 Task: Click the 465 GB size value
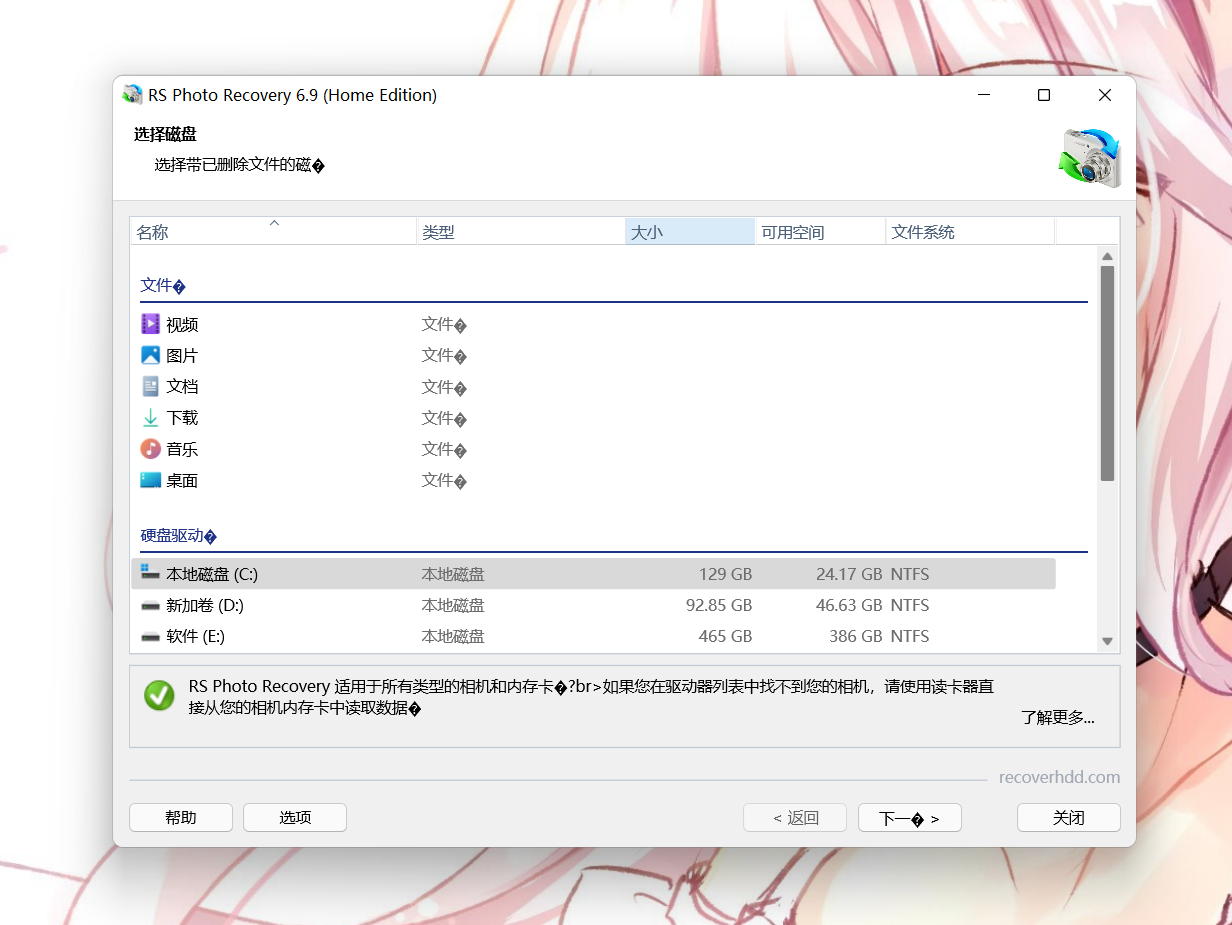725,636
